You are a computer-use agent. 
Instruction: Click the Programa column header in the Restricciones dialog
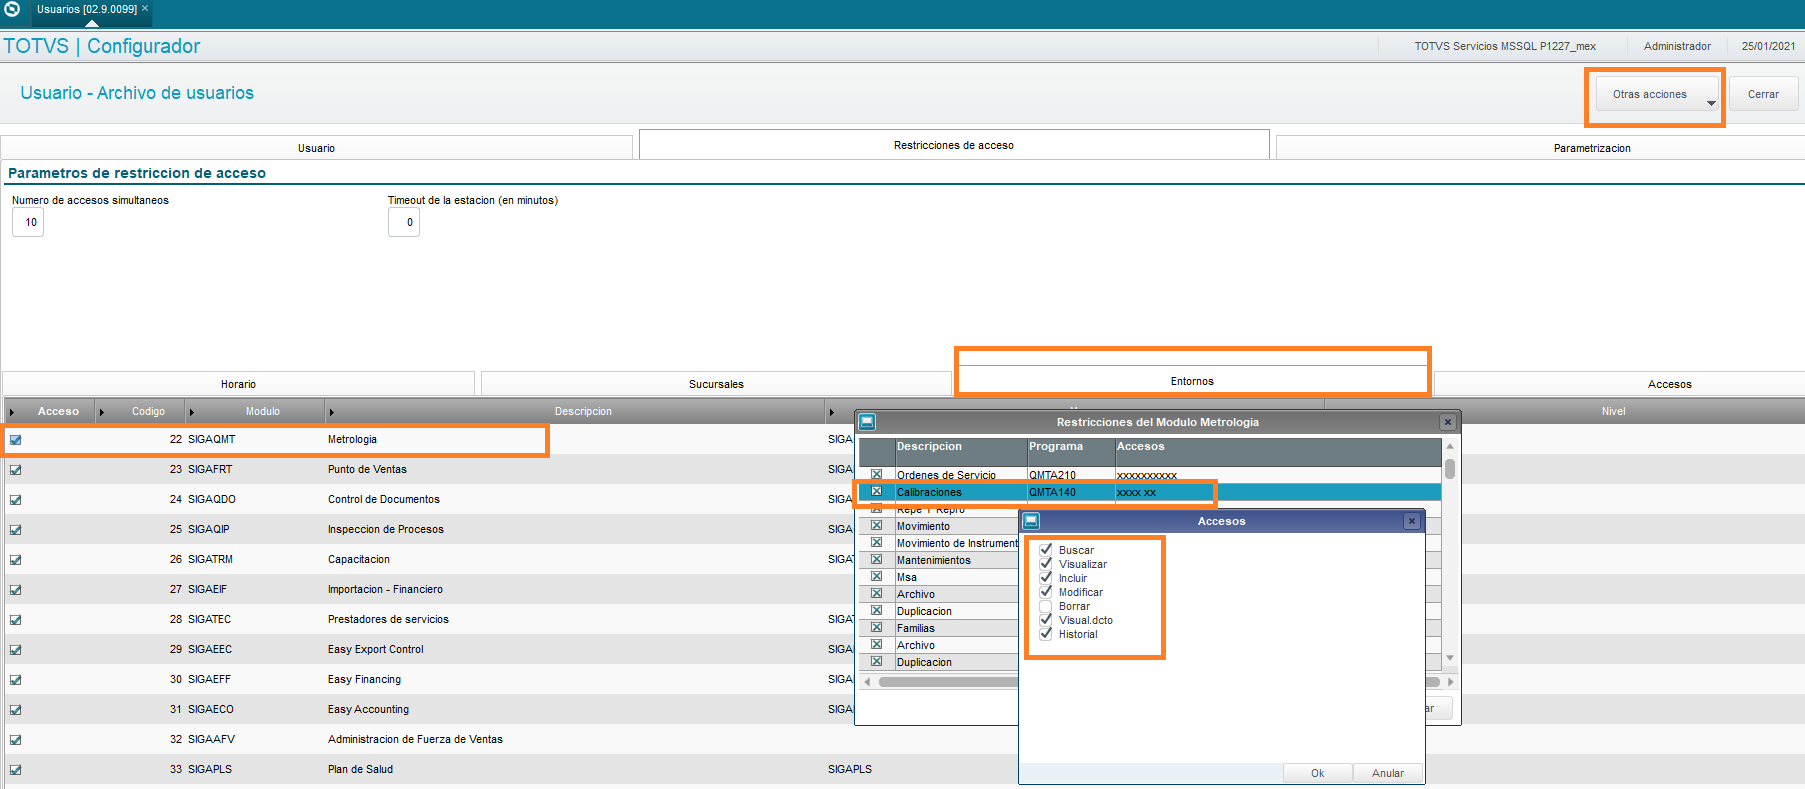(1070, 452)
